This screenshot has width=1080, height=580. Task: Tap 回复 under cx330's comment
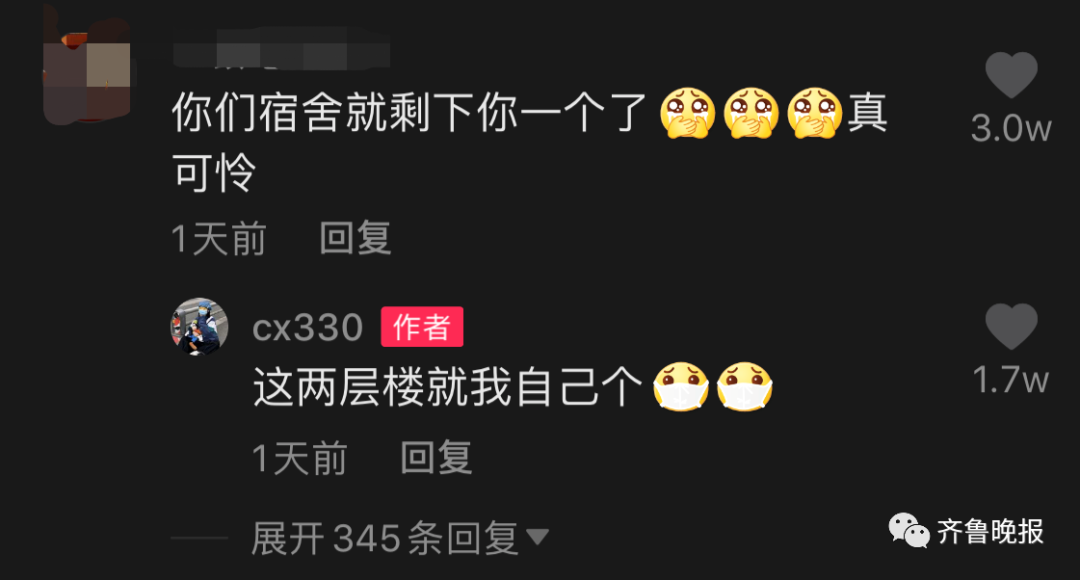click(437, 457)
